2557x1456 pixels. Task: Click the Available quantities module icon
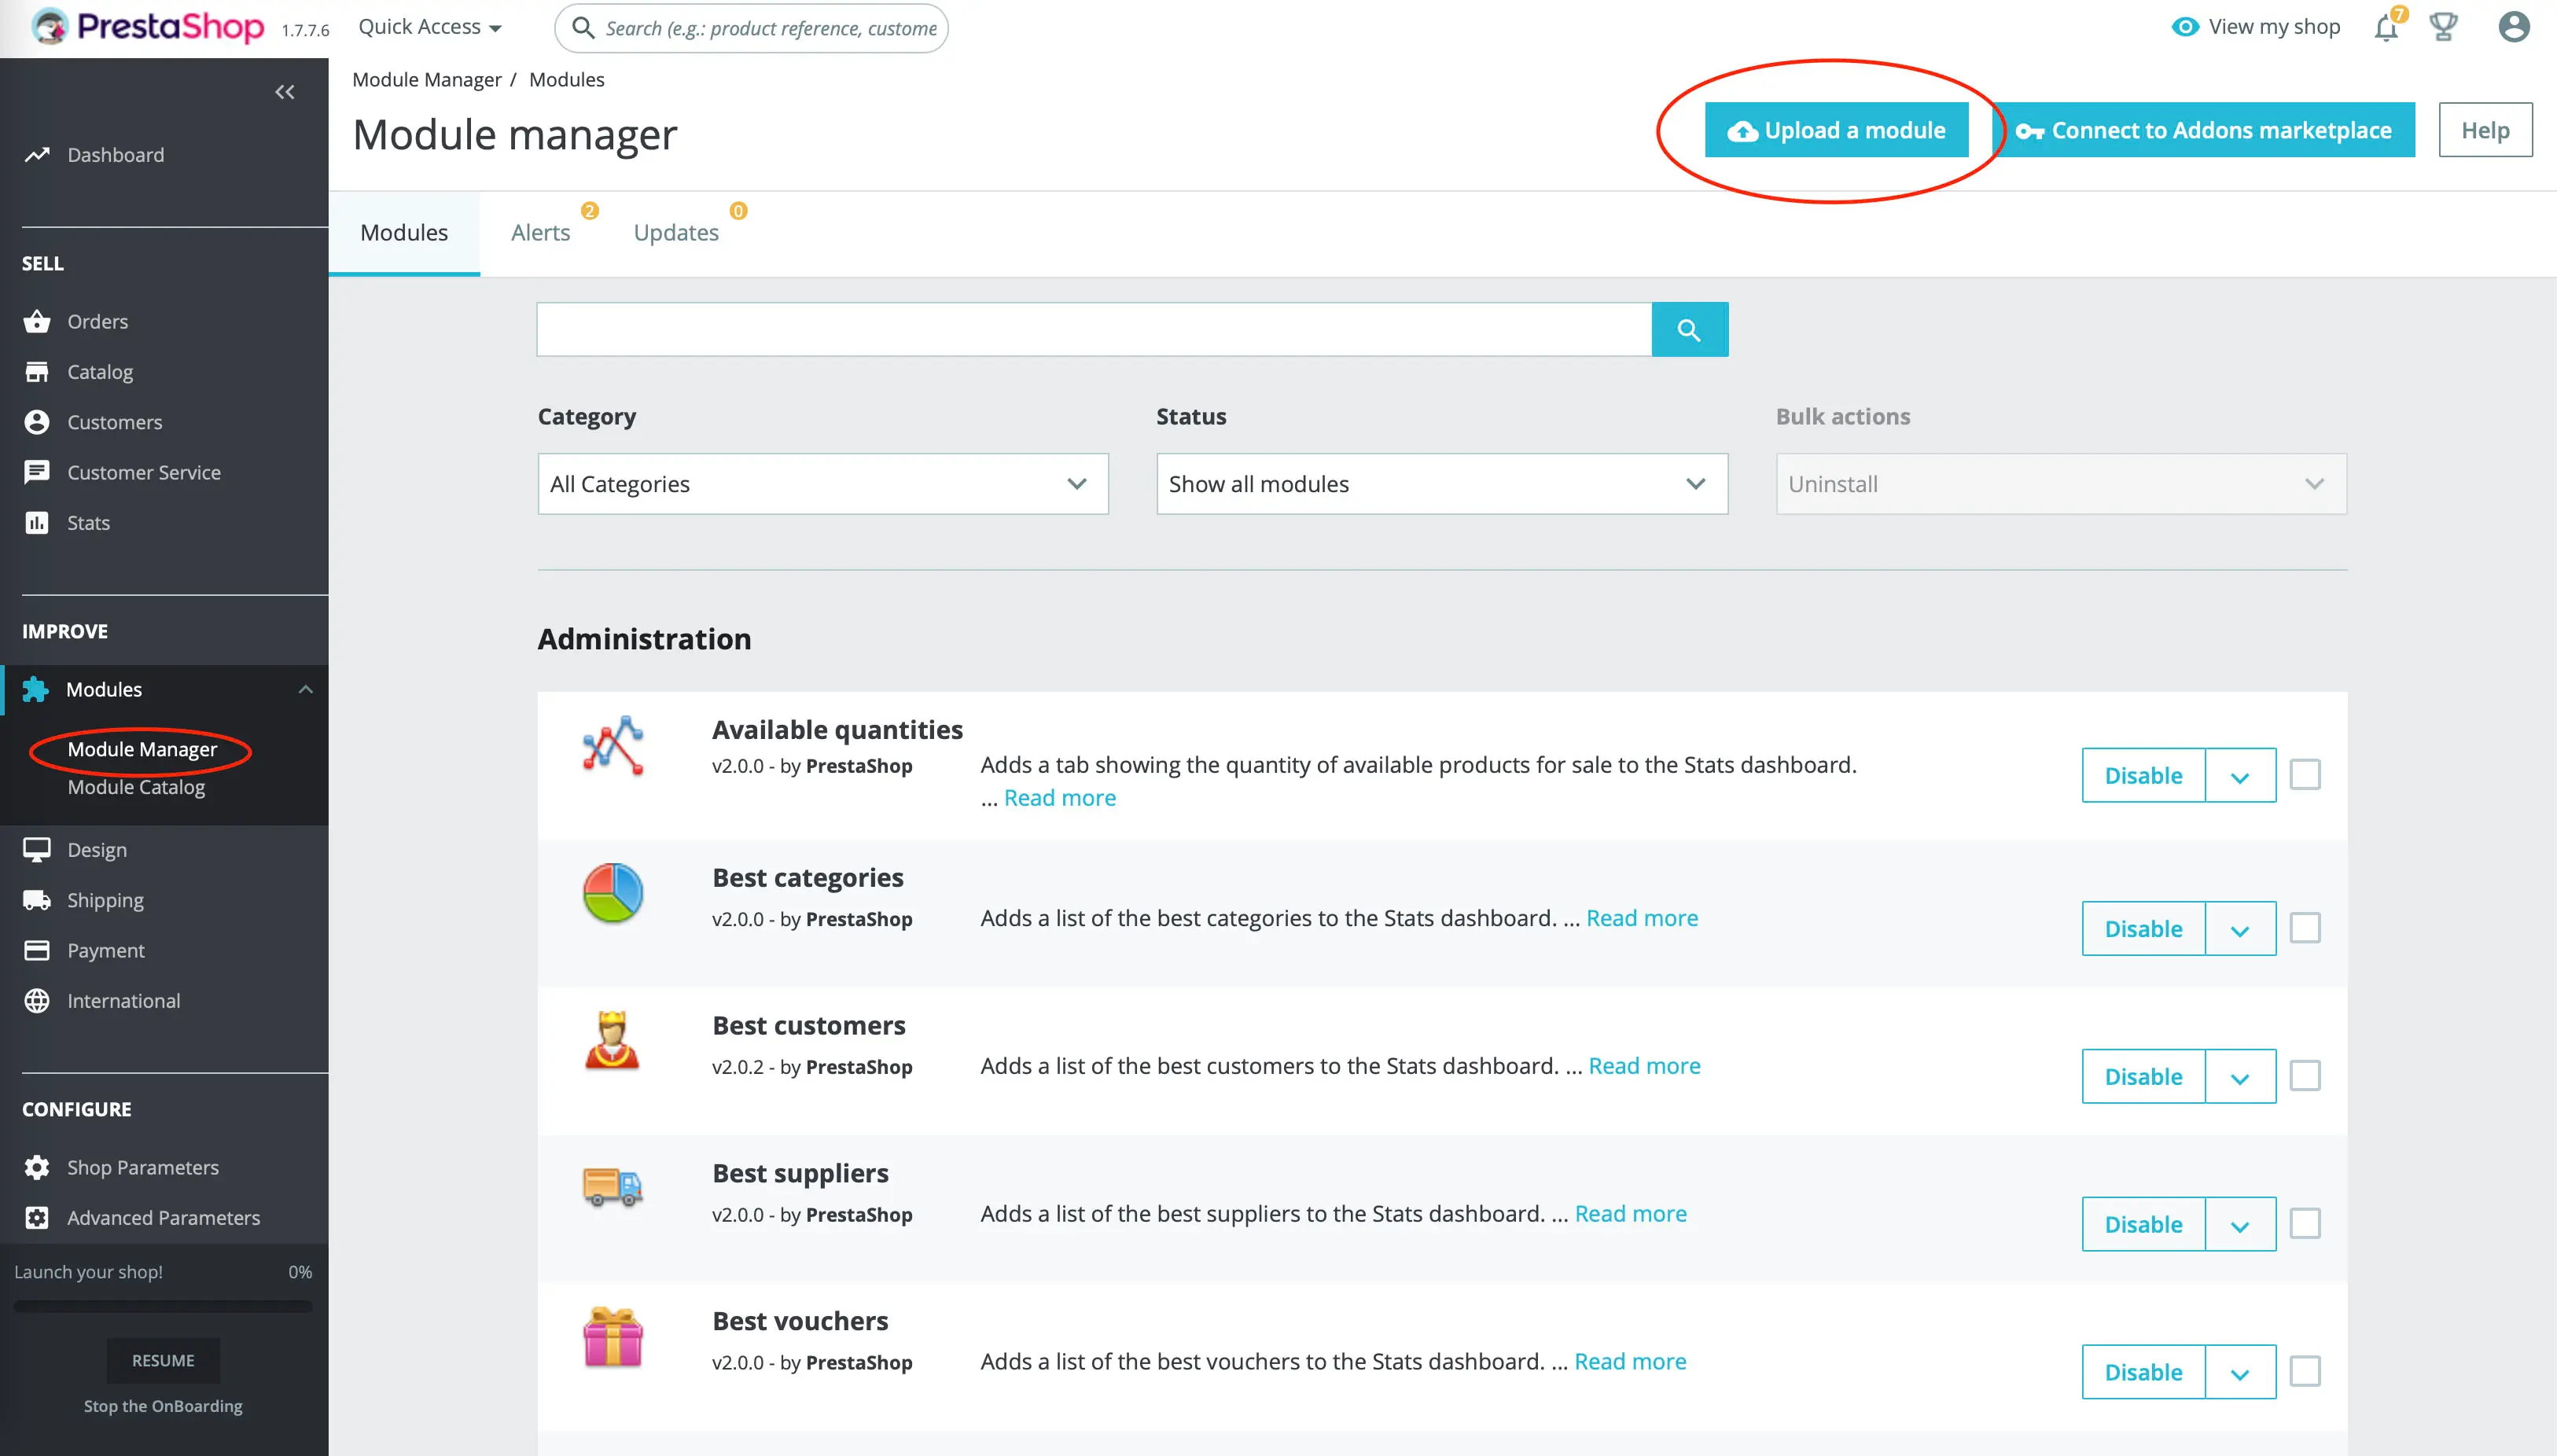coord(613,746)
